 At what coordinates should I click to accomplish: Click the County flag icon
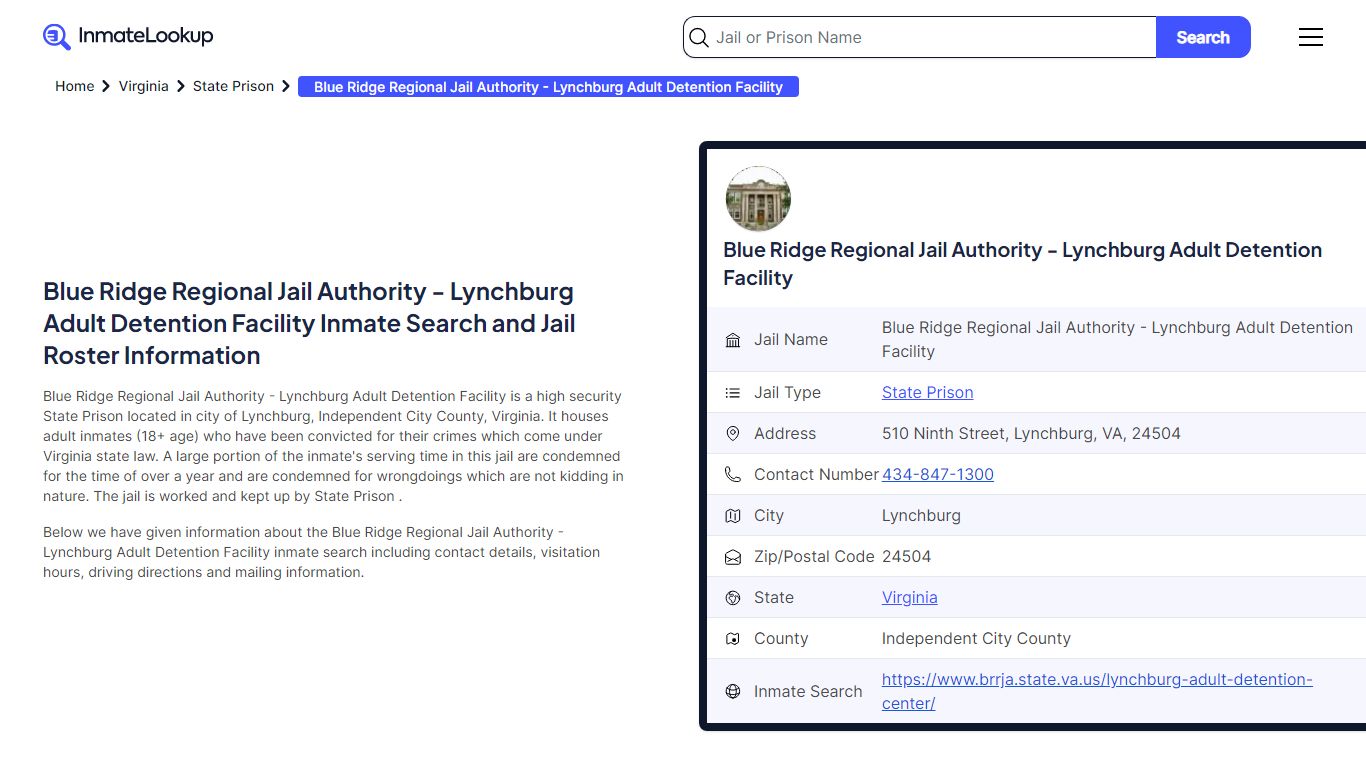pyautogui.click(x=733, y=639)
